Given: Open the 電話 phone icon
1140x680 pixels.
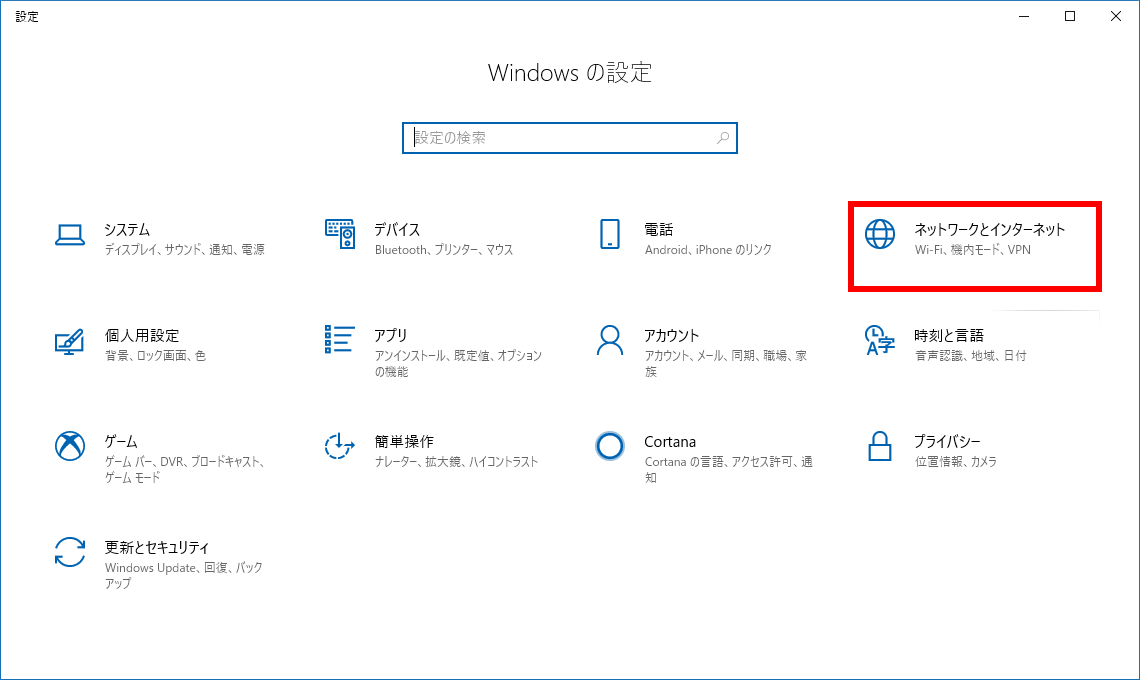Looking at the screenshot, I should click(610, 234).
